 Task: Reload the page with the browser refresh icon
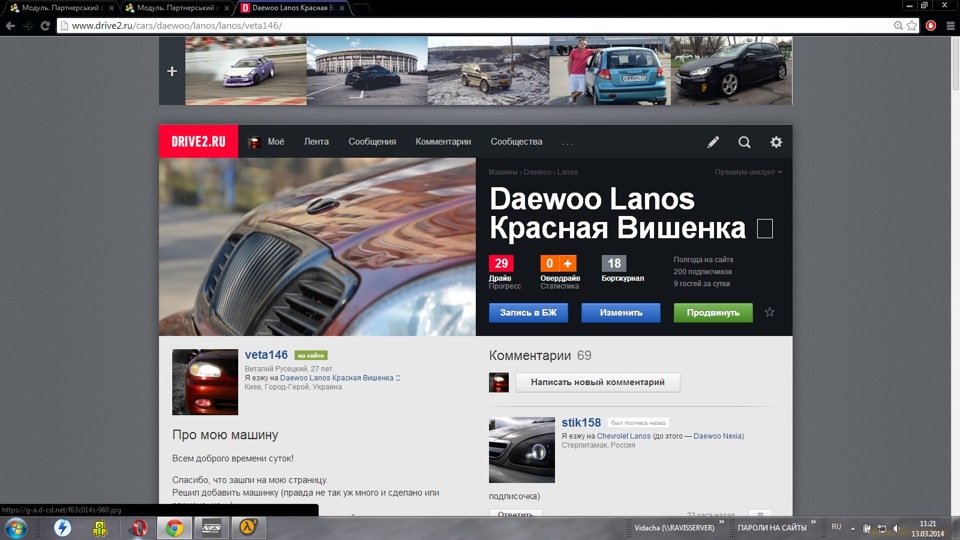(x=45, y=26)
